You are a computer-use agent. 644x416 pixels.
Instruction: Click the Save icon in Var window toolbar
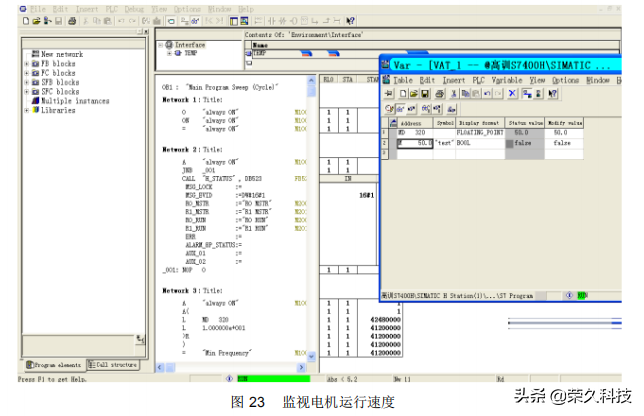point(425,93)
